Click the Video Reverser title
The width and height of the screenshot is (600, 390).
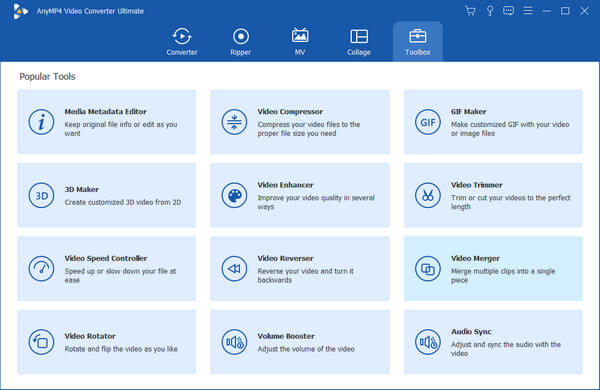coord(285,258)
